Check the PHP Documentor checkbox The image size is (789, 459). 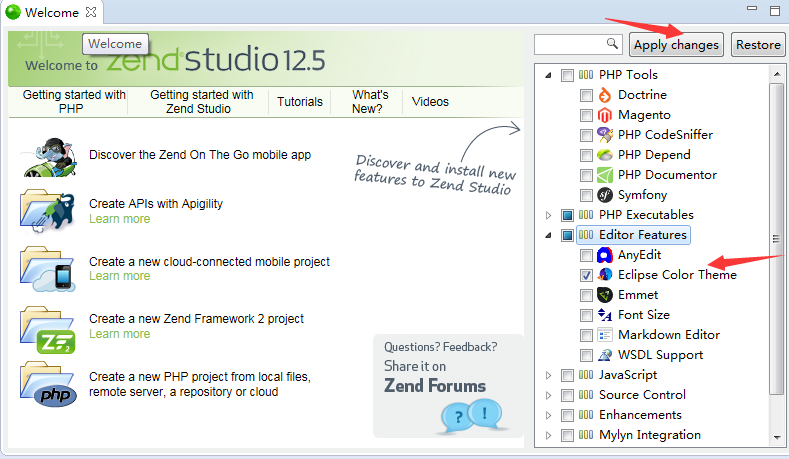click(586, 175)
